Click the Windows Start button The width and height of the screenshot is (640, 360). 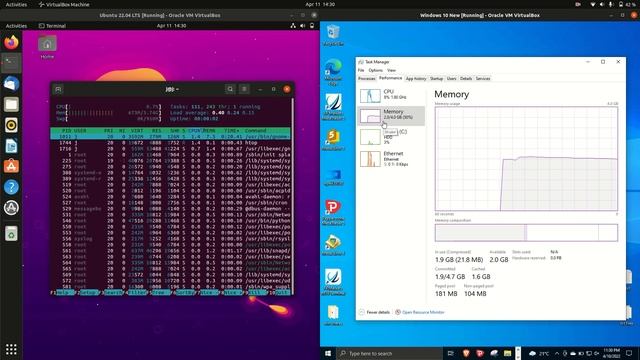pyautogui.click(x=328, y=353)
